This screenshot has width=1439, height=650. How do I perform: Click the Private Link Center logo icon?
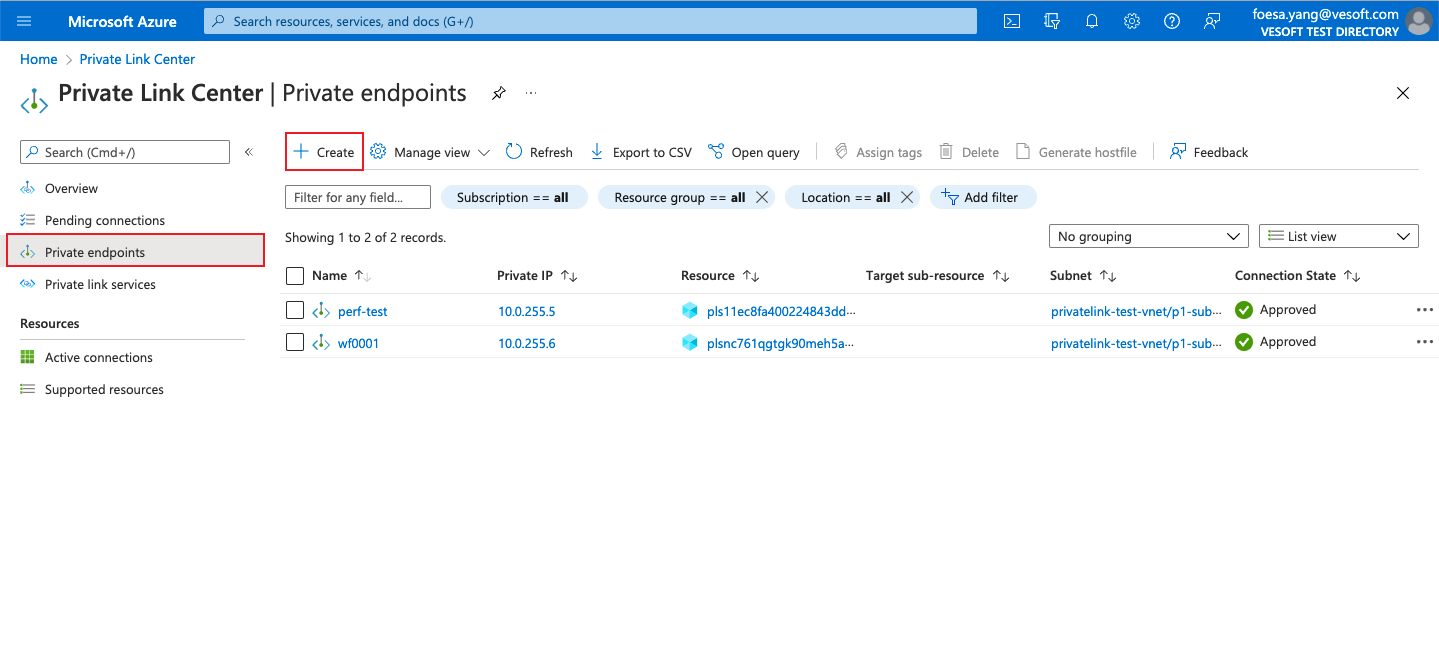pyautogui.click(x=34, y=100)
